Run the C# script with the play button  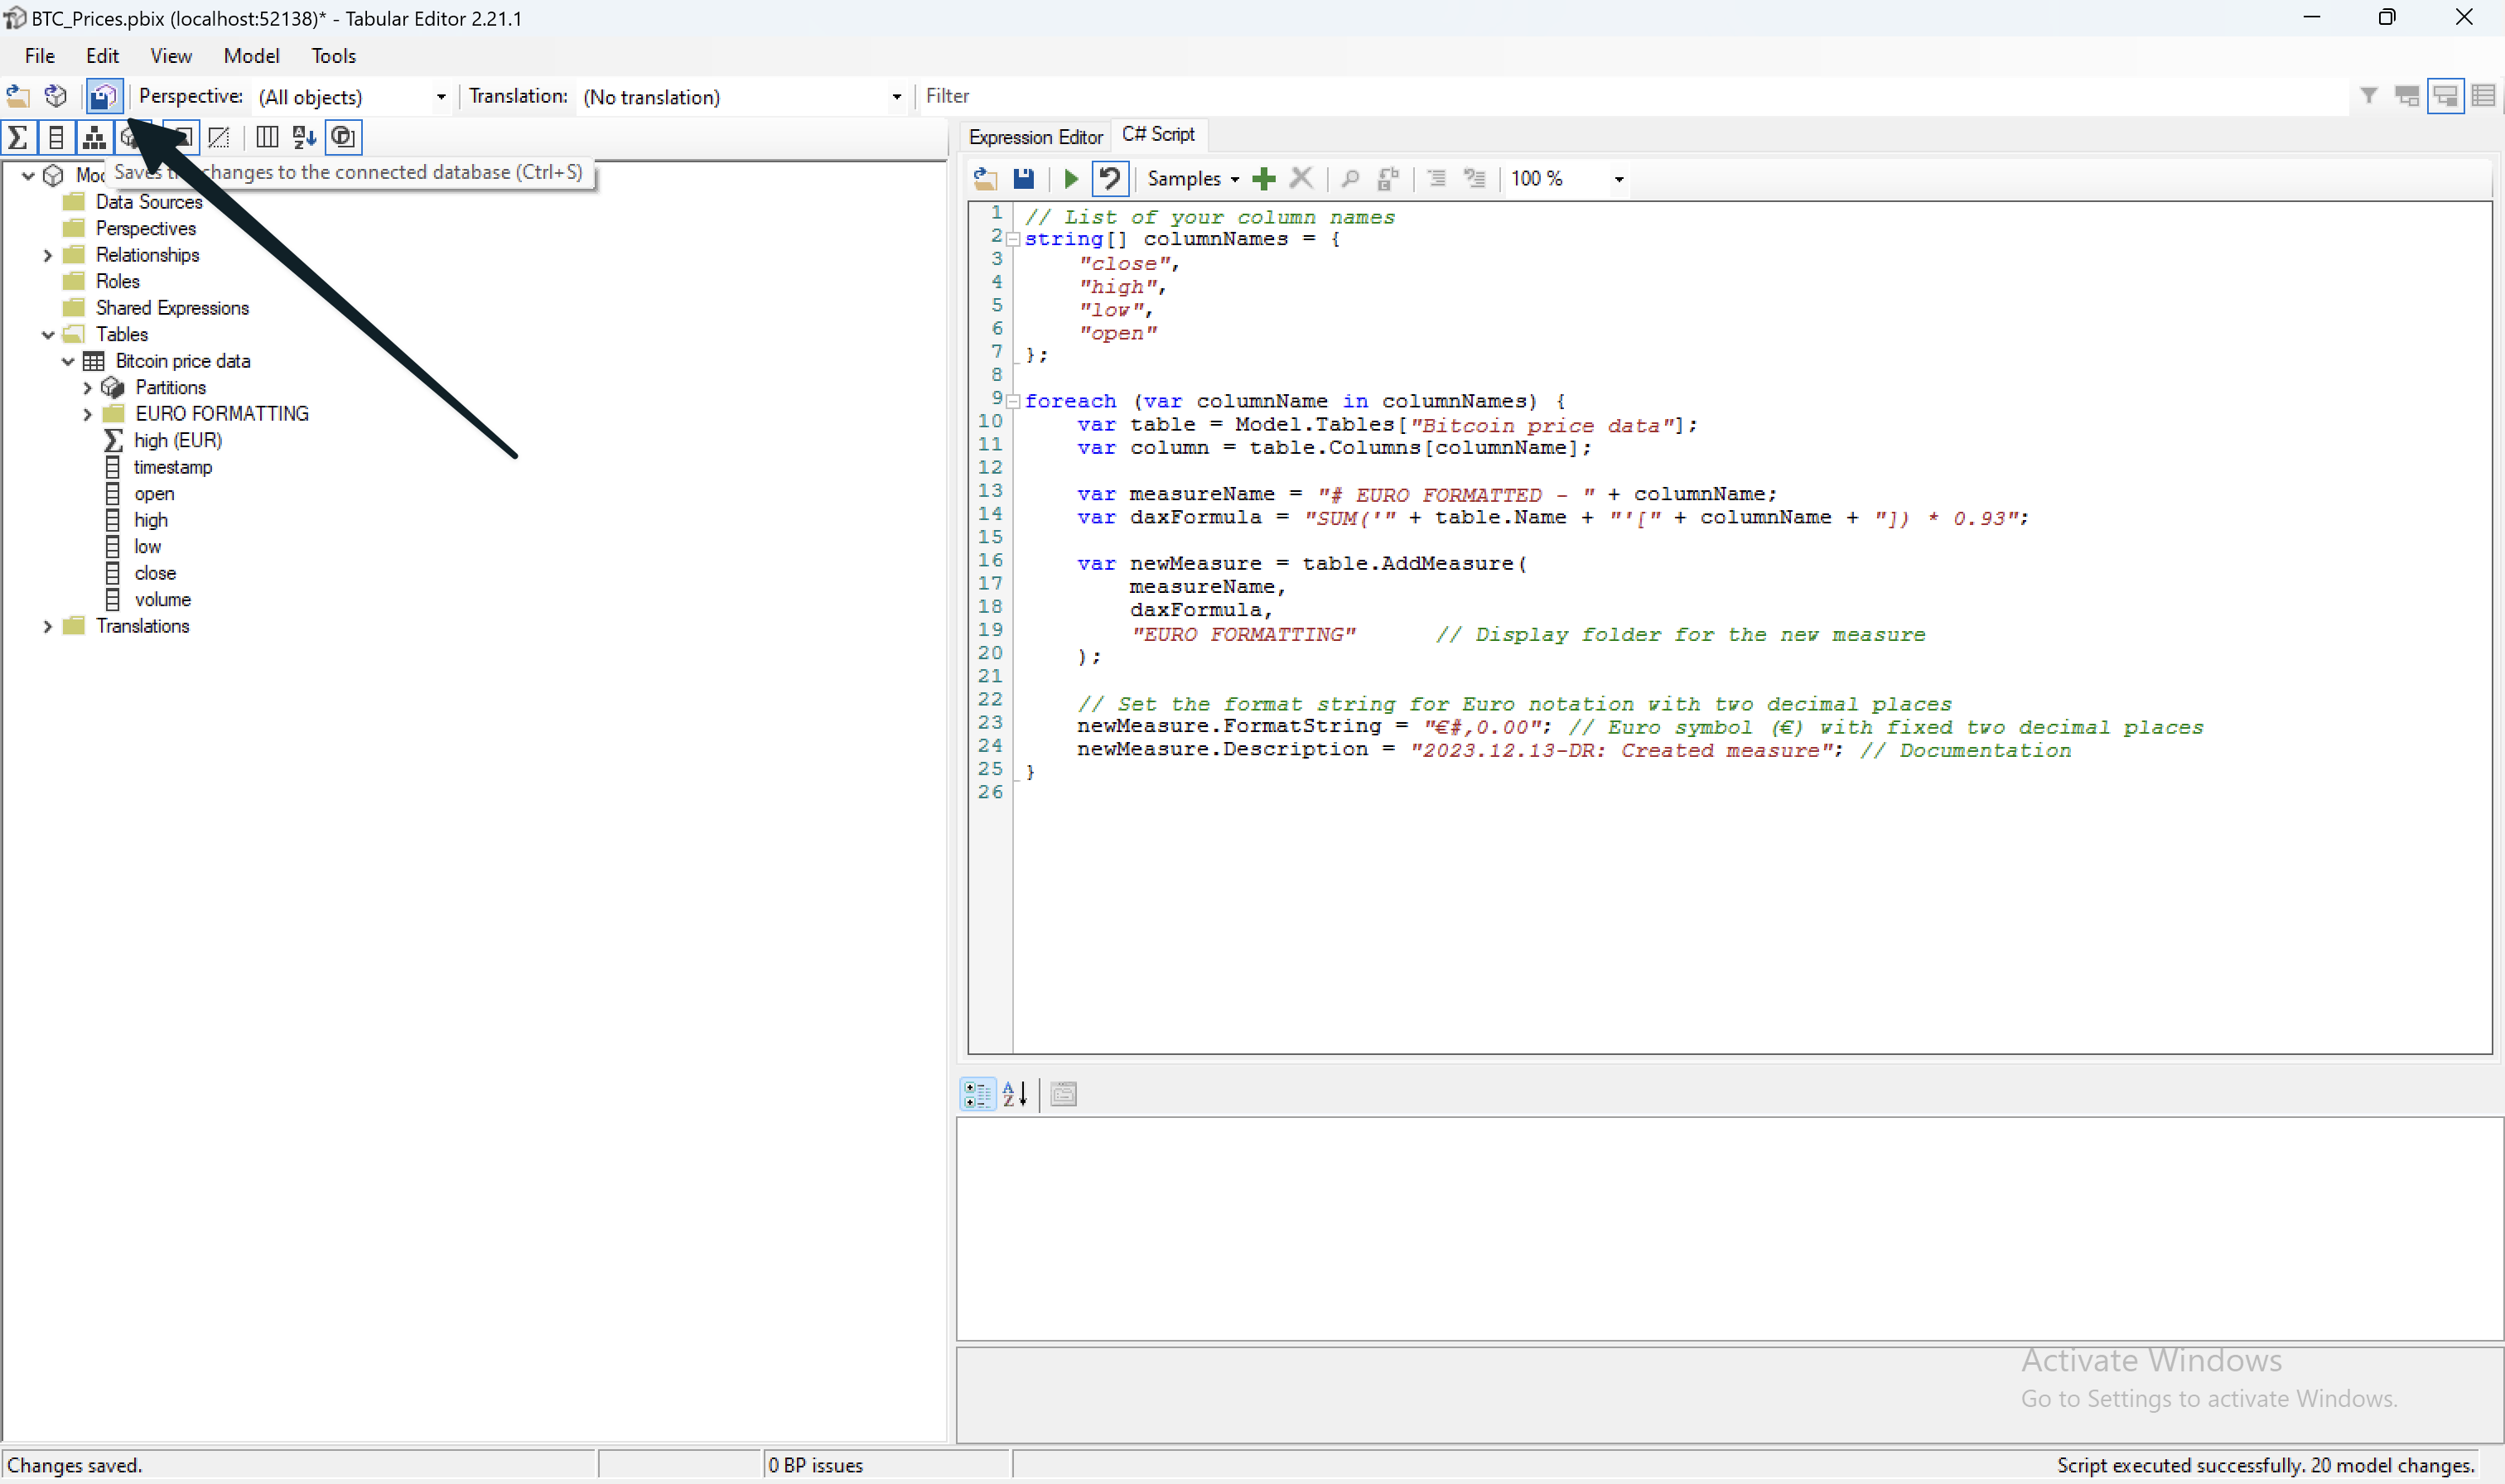[x=1070, y=178]
